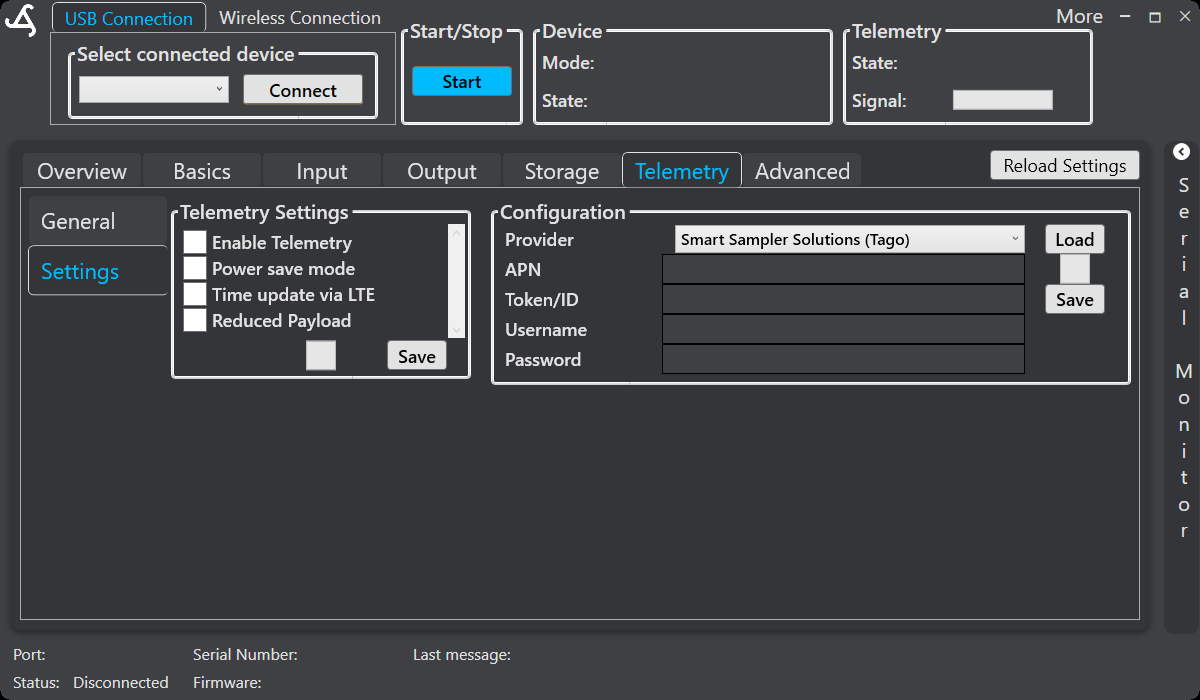Toggle Power save mode checkbox
The width and height of the screenshot is (1200, 700).
[195, 268]
